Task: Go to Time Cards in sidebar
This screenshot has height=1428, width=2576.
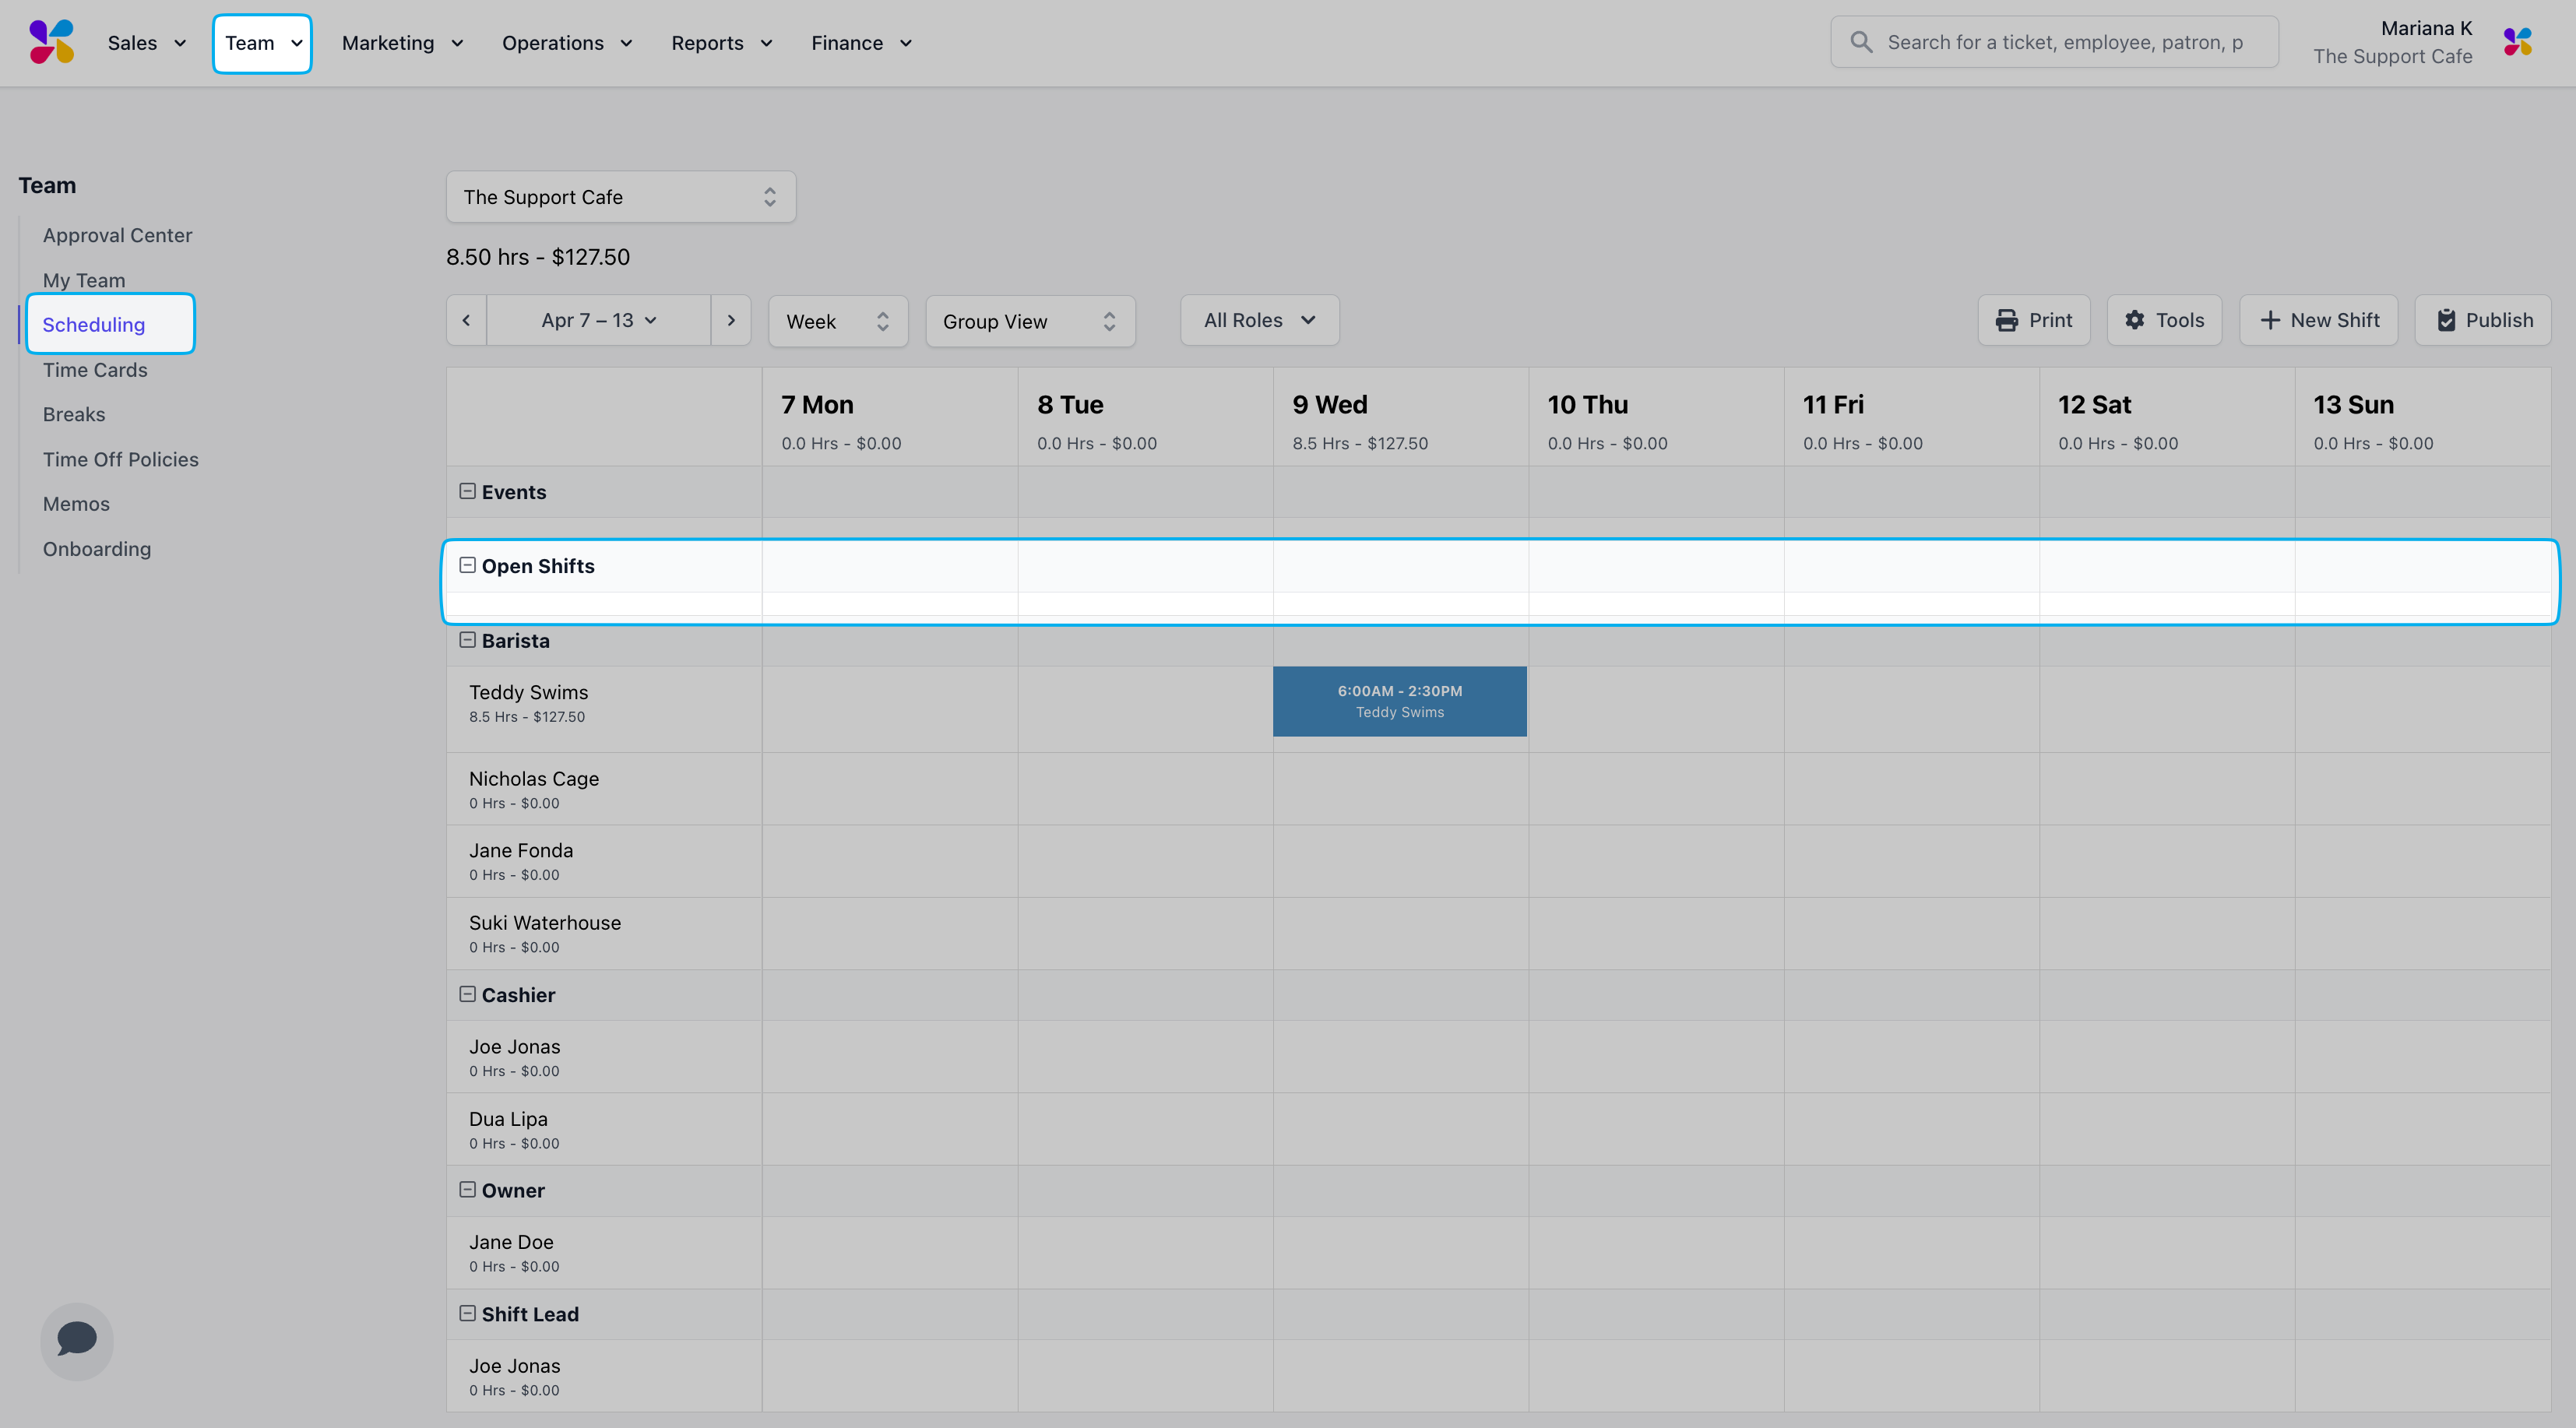Action: pos(95,370)
